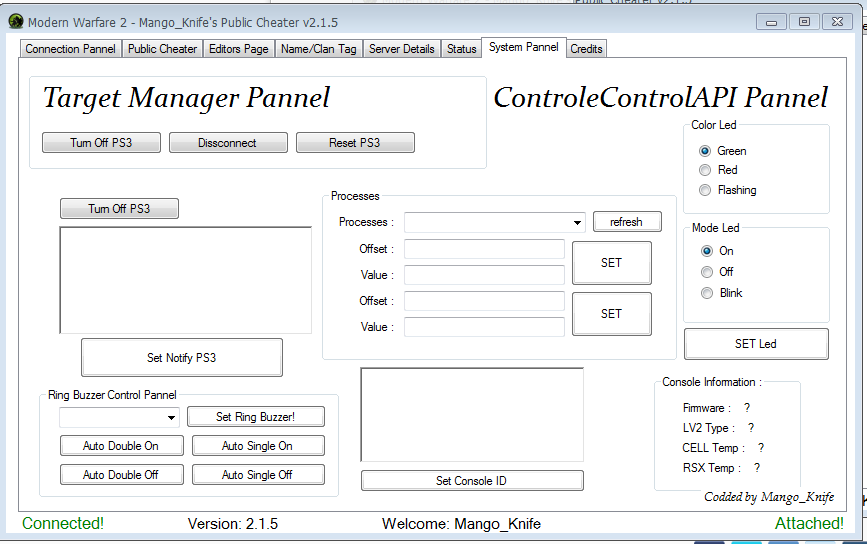867x544 pixels.
Task: Close the Public Cheater window
Action: 837,22
